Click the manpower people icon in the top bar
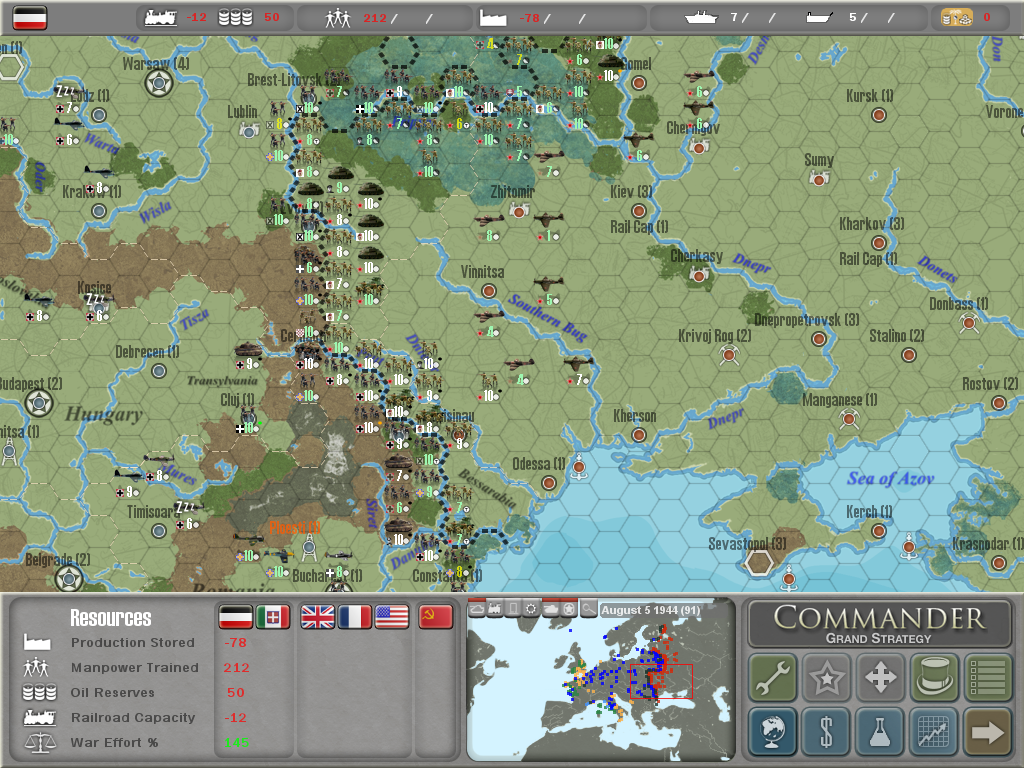 click(338, 18)
